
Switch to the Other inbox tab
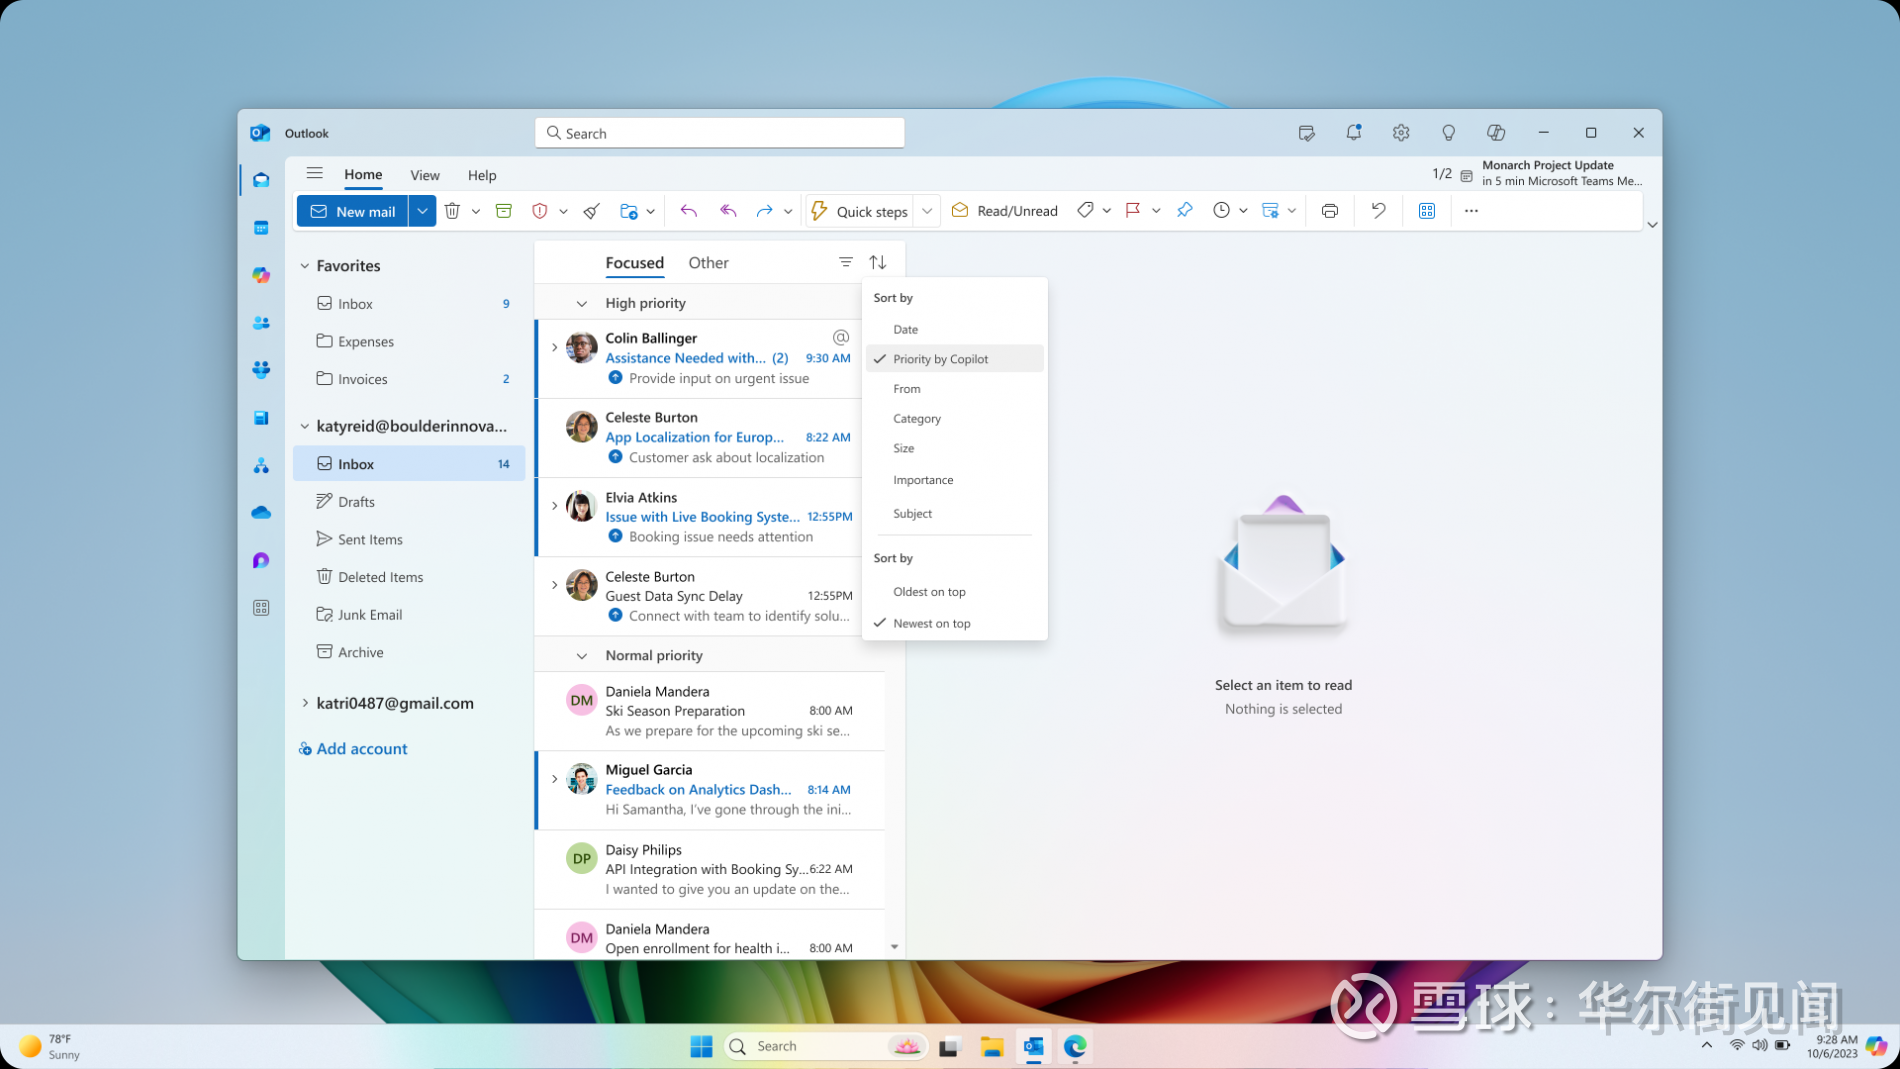point(708,263)
